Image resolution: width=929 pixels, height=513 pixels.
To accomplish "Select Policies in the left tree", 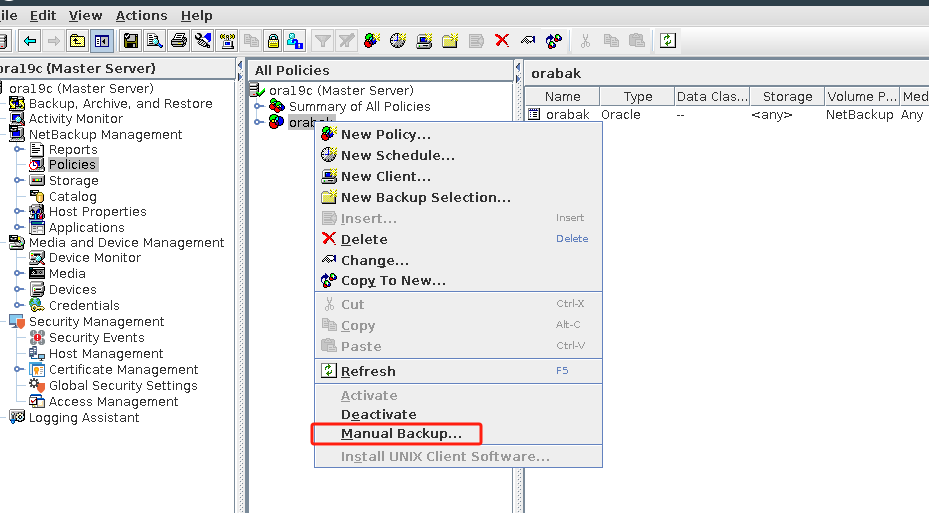I will 72,165.
